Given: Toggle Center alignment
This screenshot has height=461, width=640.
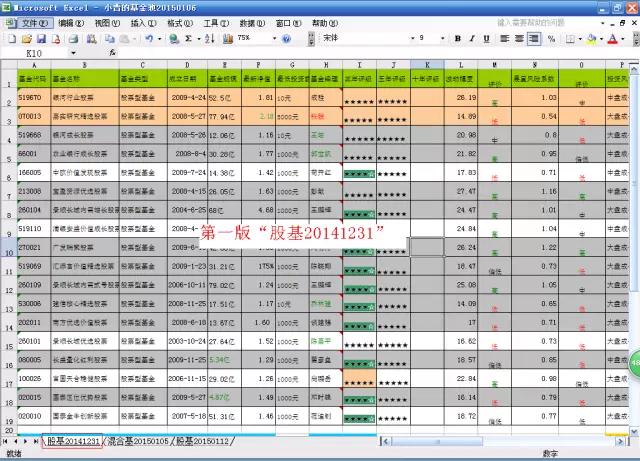Looking at the screenshot, I should (x=519, y=39).
